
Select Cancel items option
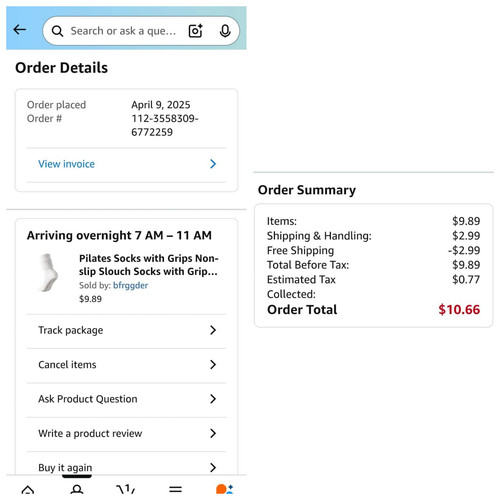point(126,365)
